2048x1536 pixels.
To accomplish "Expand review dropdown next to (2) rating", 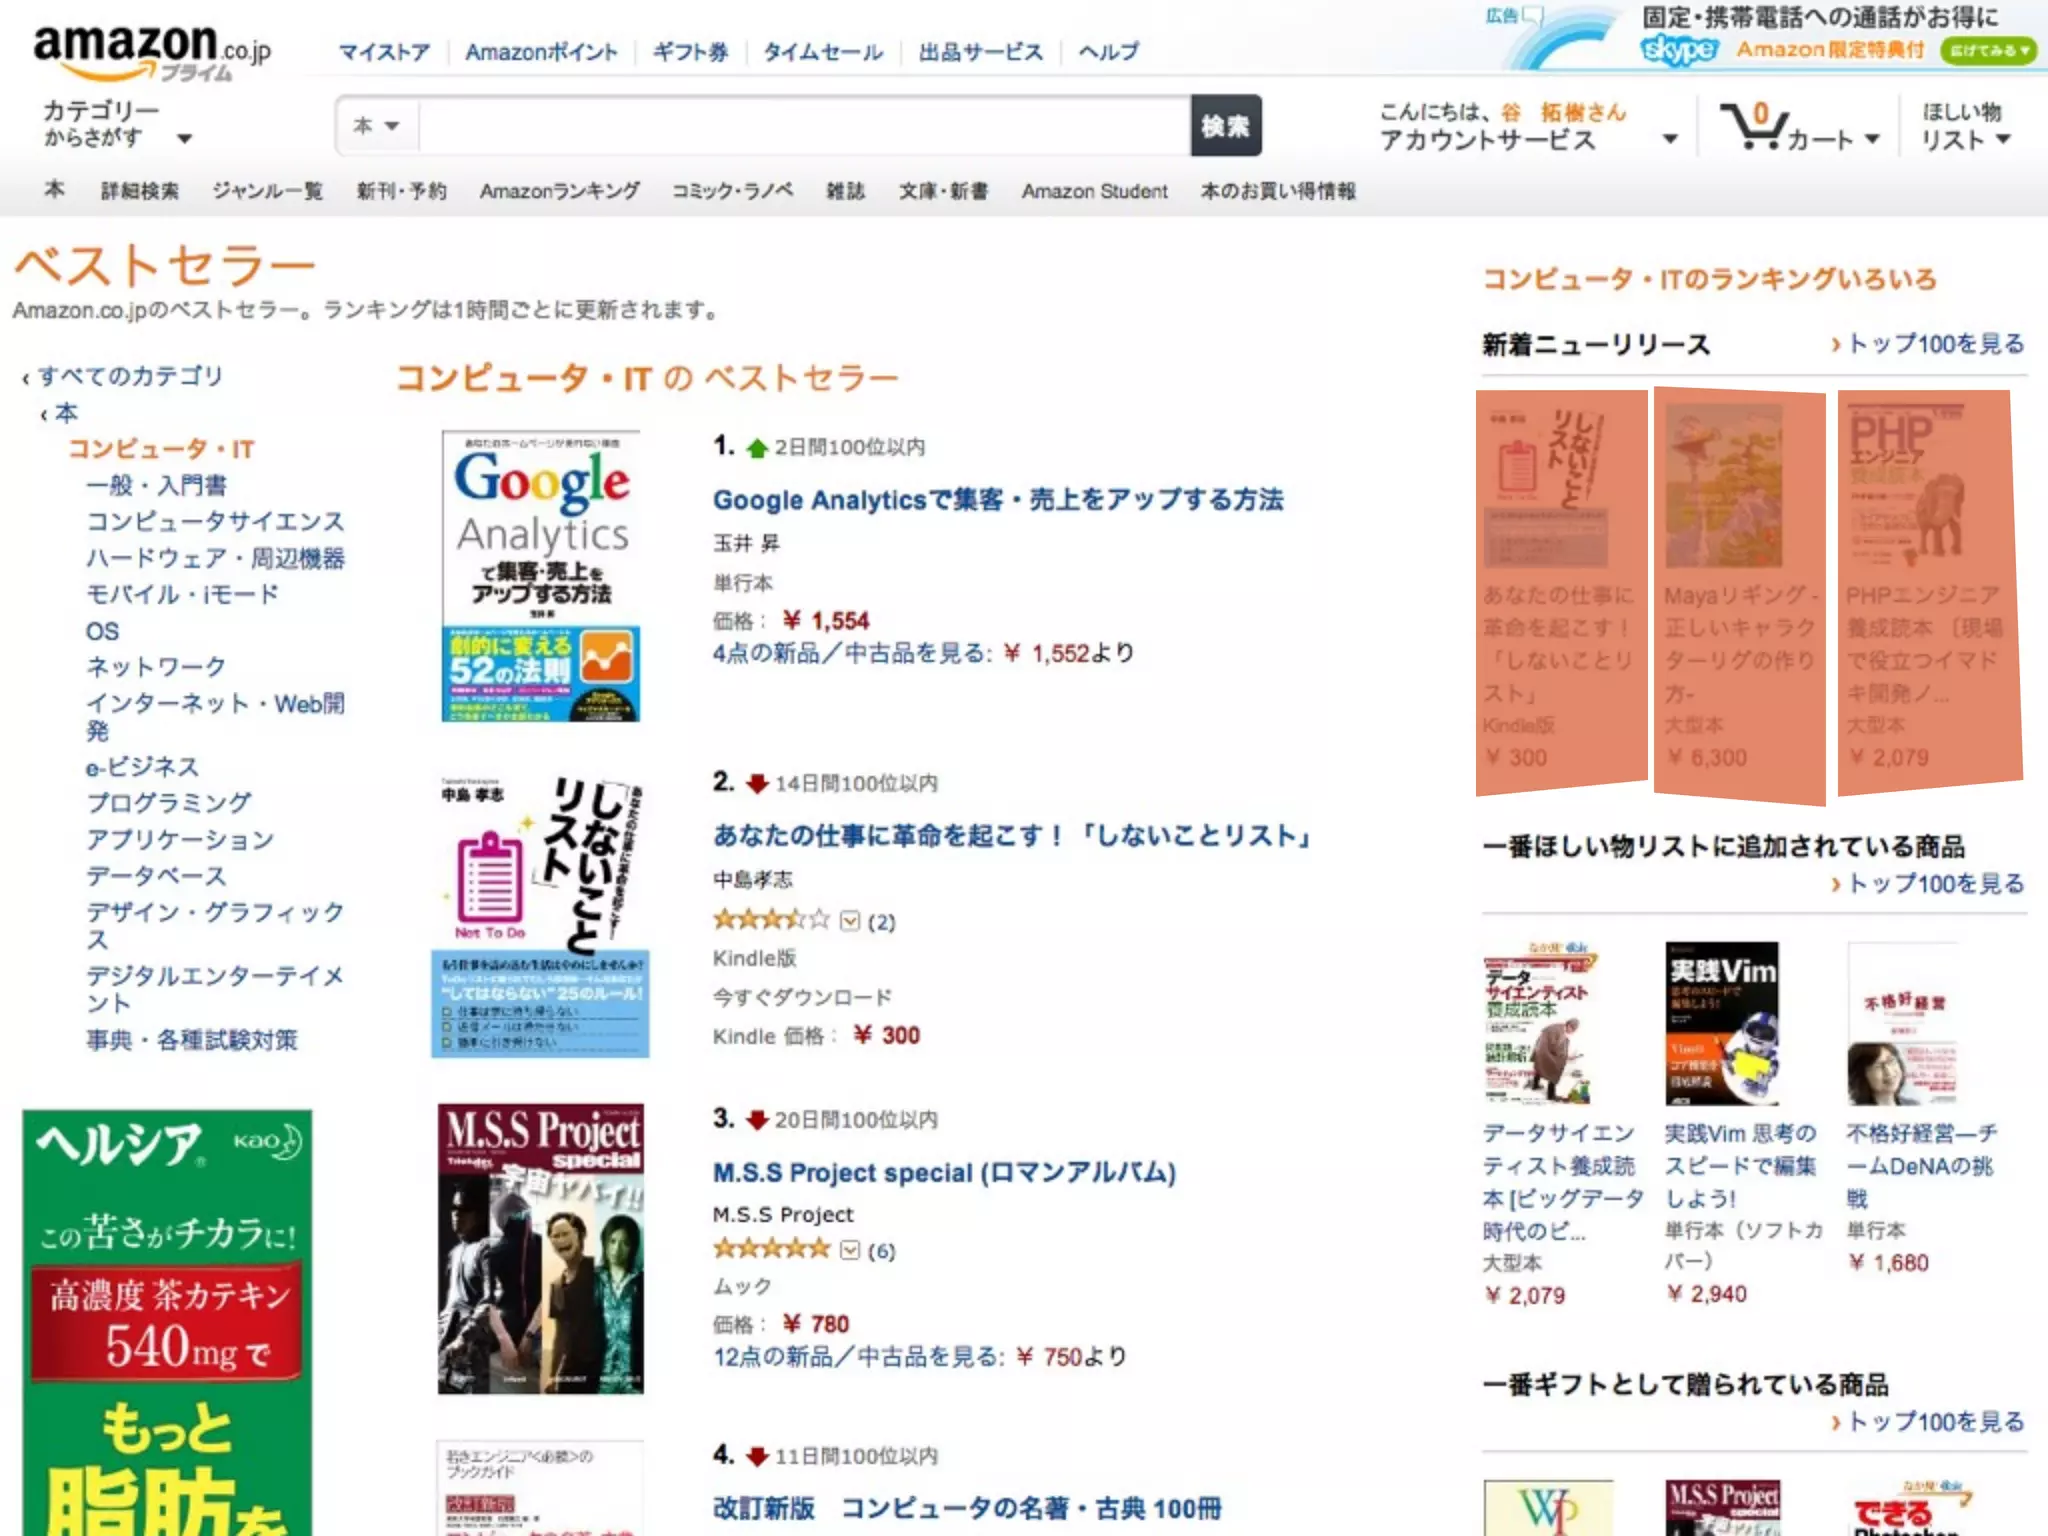I will point(850,920).
